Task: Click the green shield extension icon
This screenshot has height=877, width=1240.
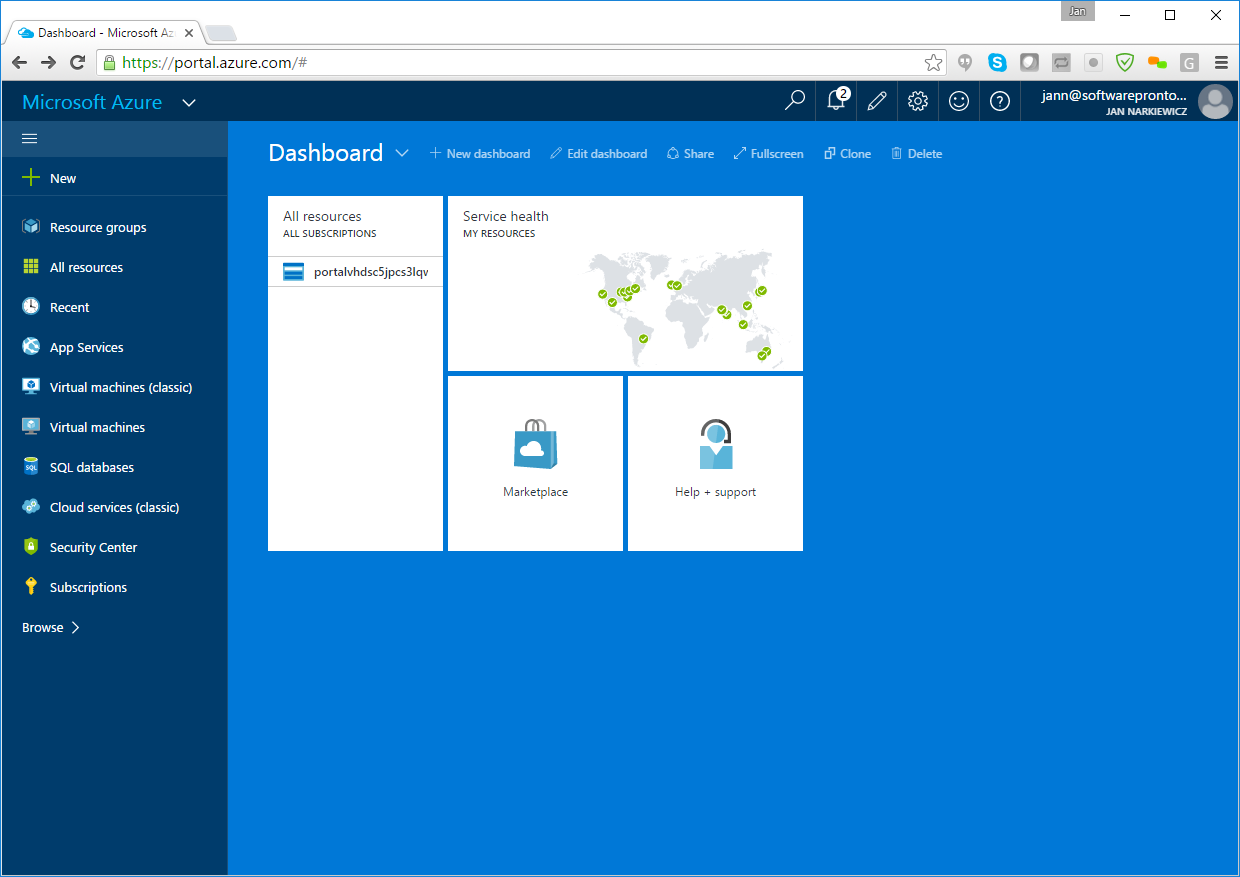Action: click(x=1125, y=62)
